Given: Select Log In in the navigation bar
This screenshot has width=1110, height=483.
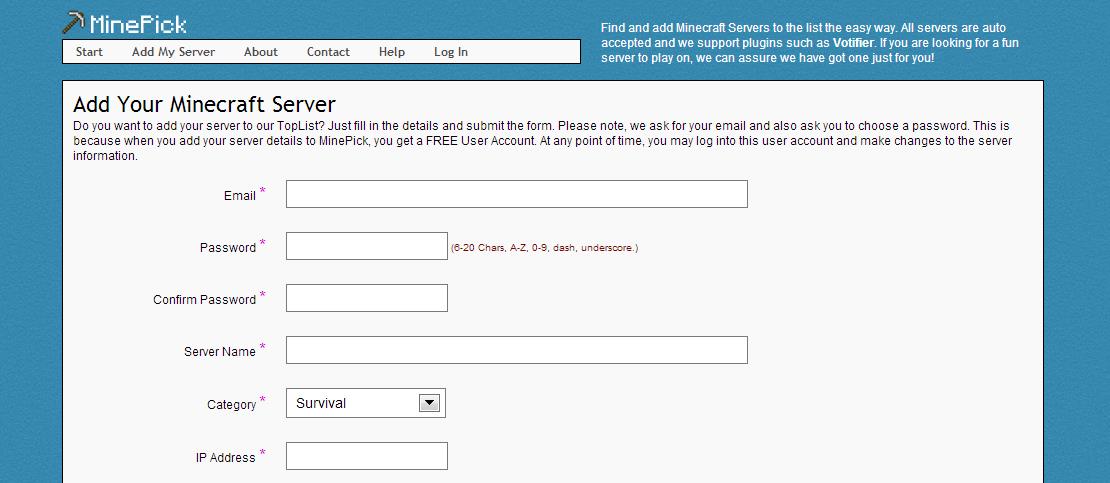Looking at the screenshot, I should coord(451,52).
